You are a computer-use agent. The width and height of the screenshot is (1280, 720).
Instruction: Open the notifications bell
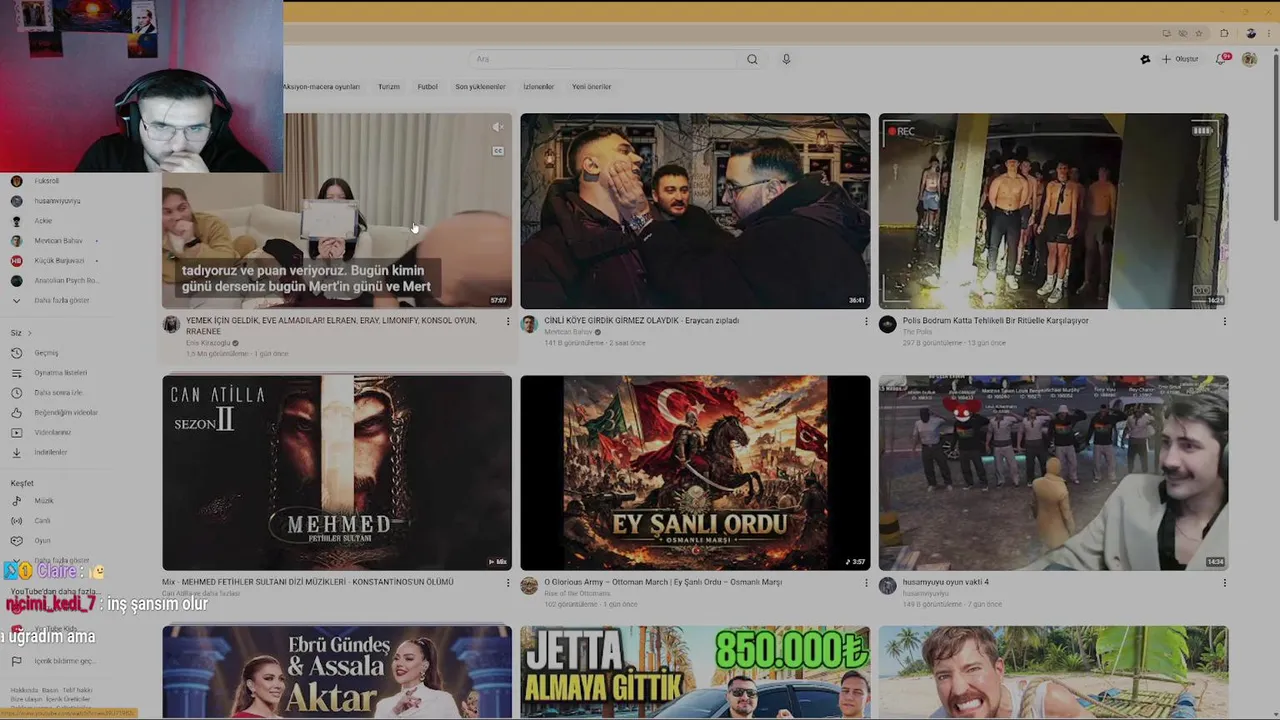(x=1221, y=59)
